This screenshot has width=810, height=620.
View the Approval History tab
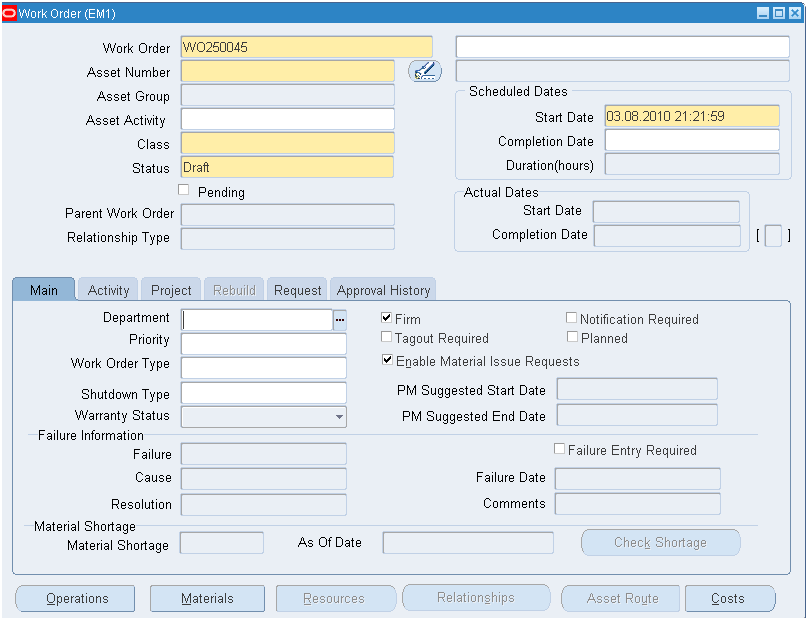tap(383, 290)
